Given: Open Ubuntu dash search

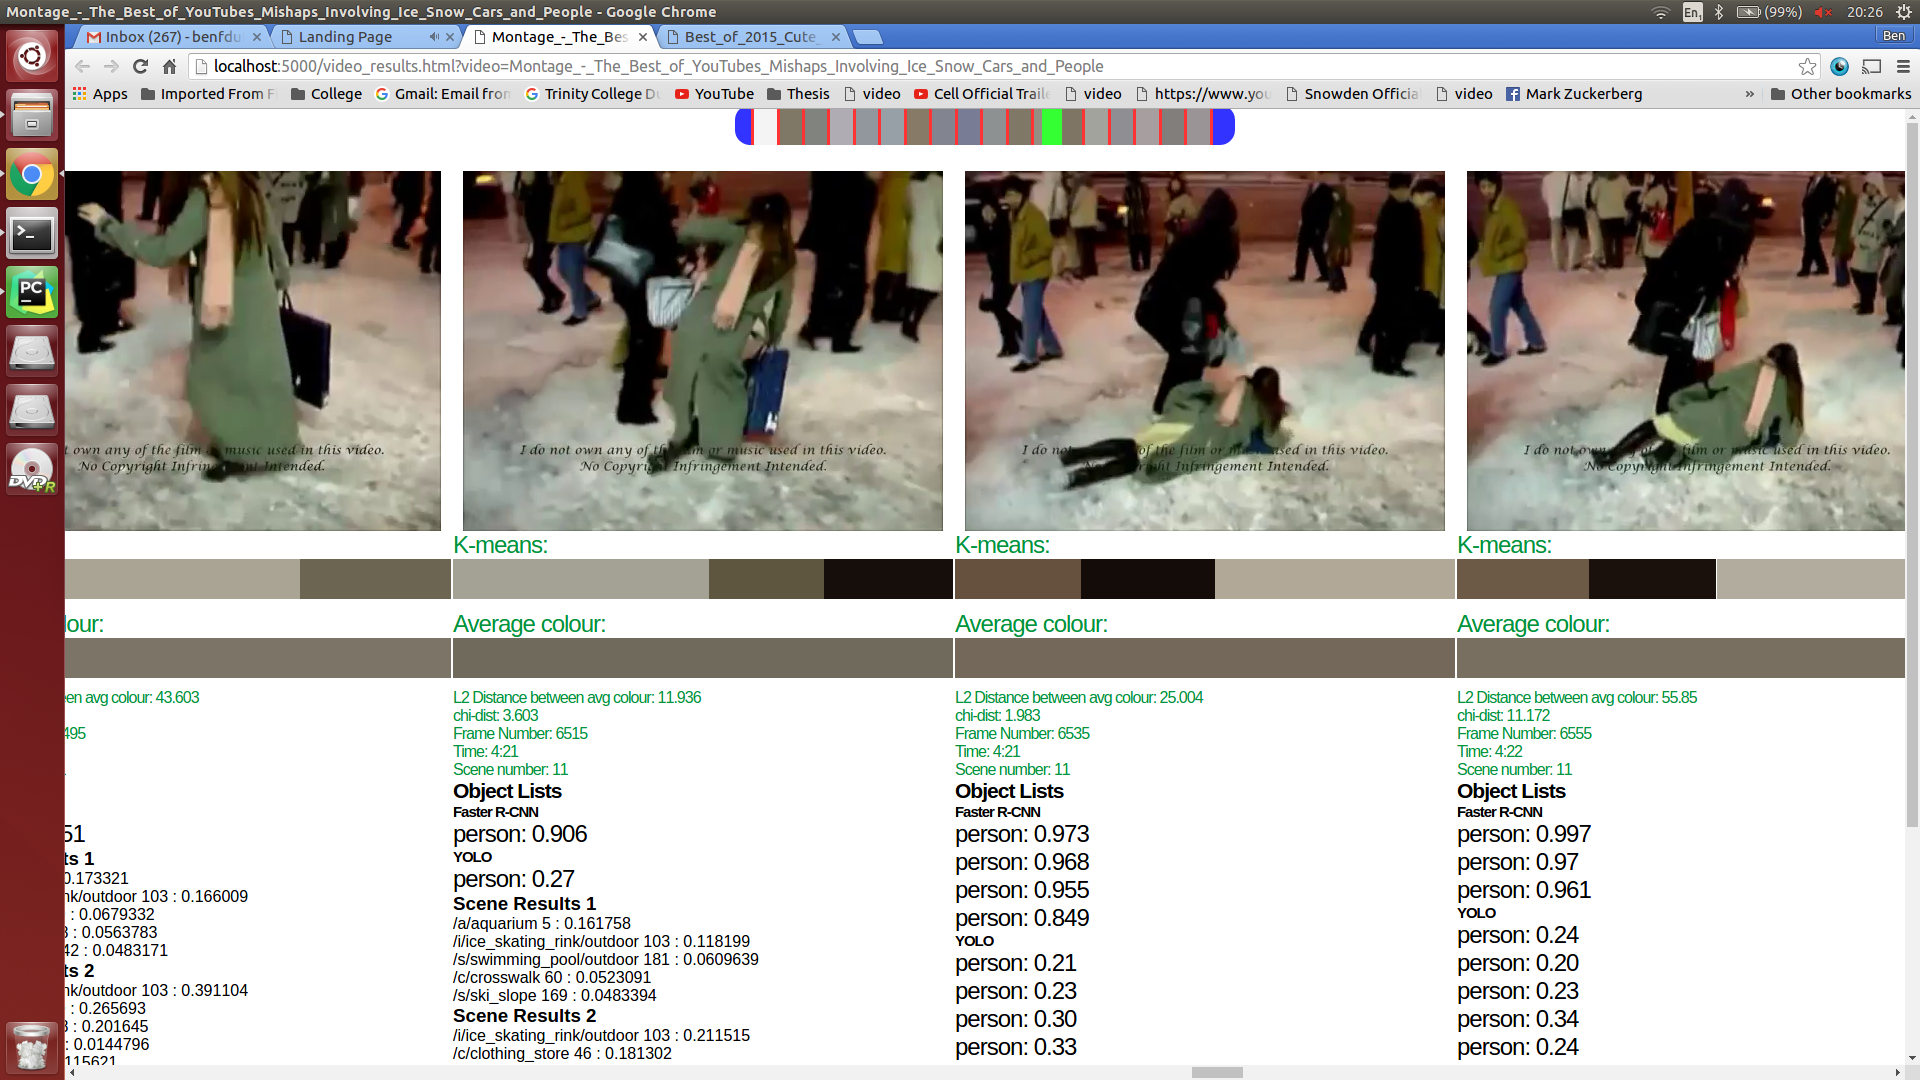Looking at the screenshot, I should 32,56.
